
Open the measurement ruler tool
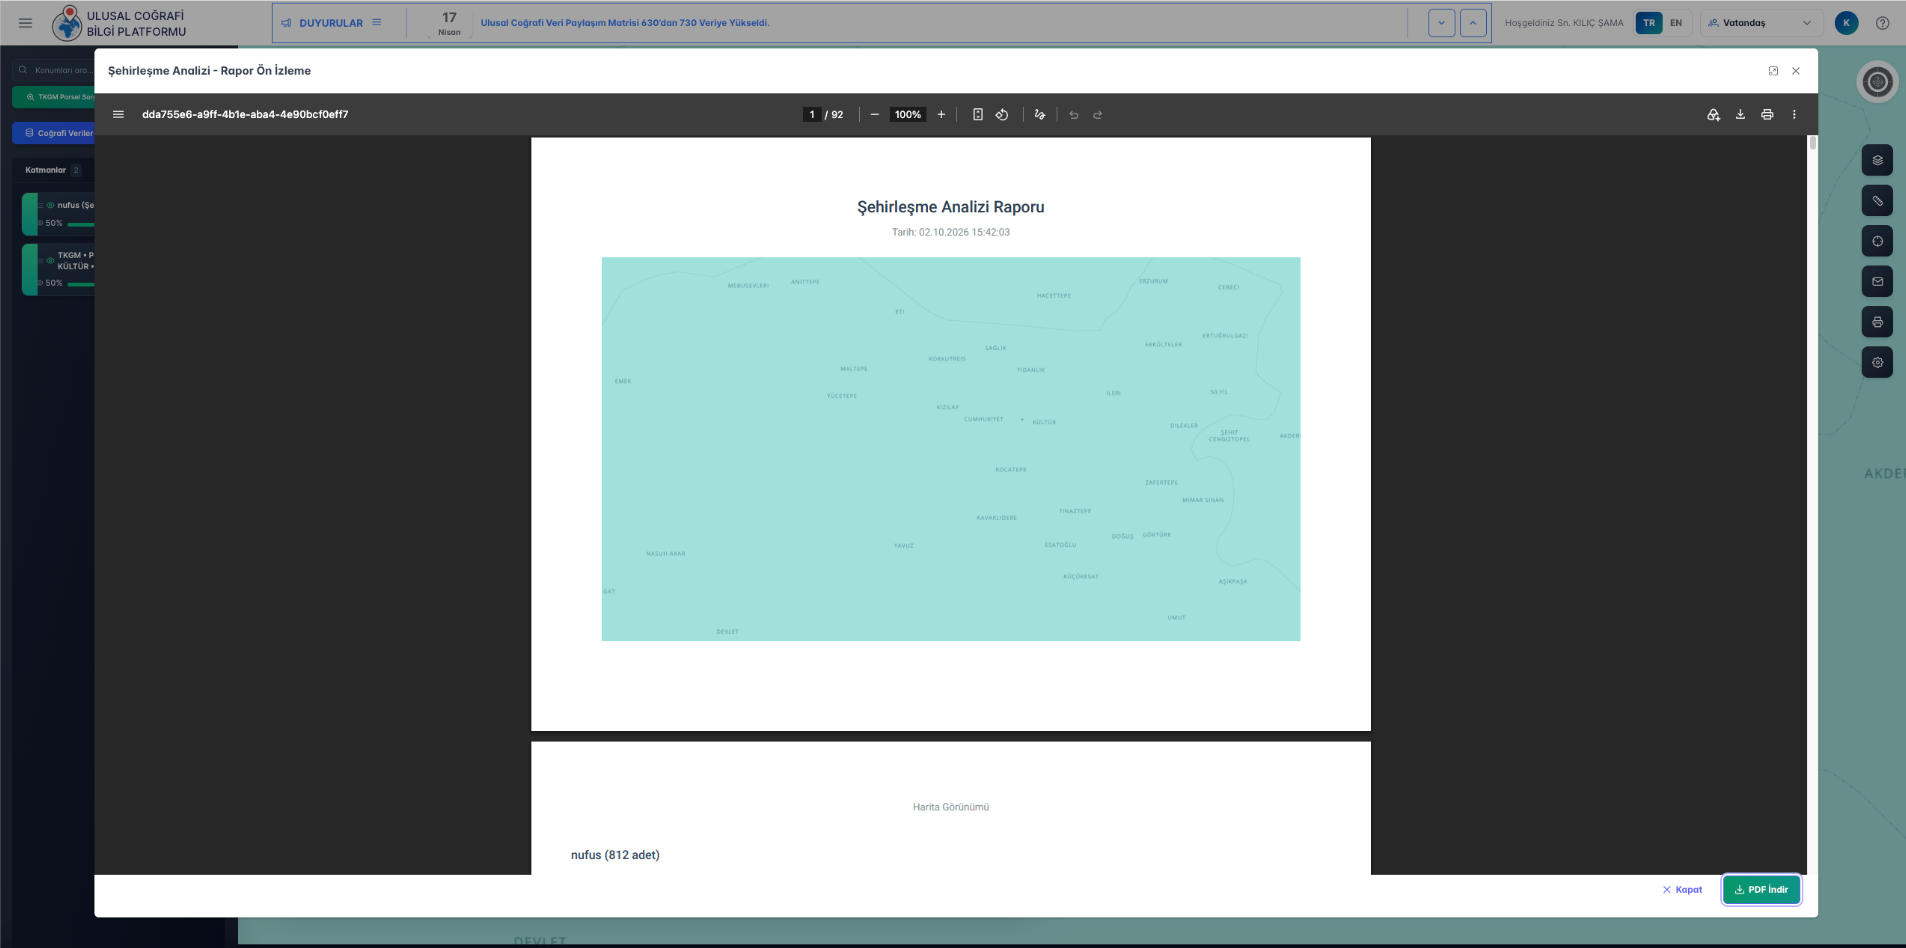1877,201
